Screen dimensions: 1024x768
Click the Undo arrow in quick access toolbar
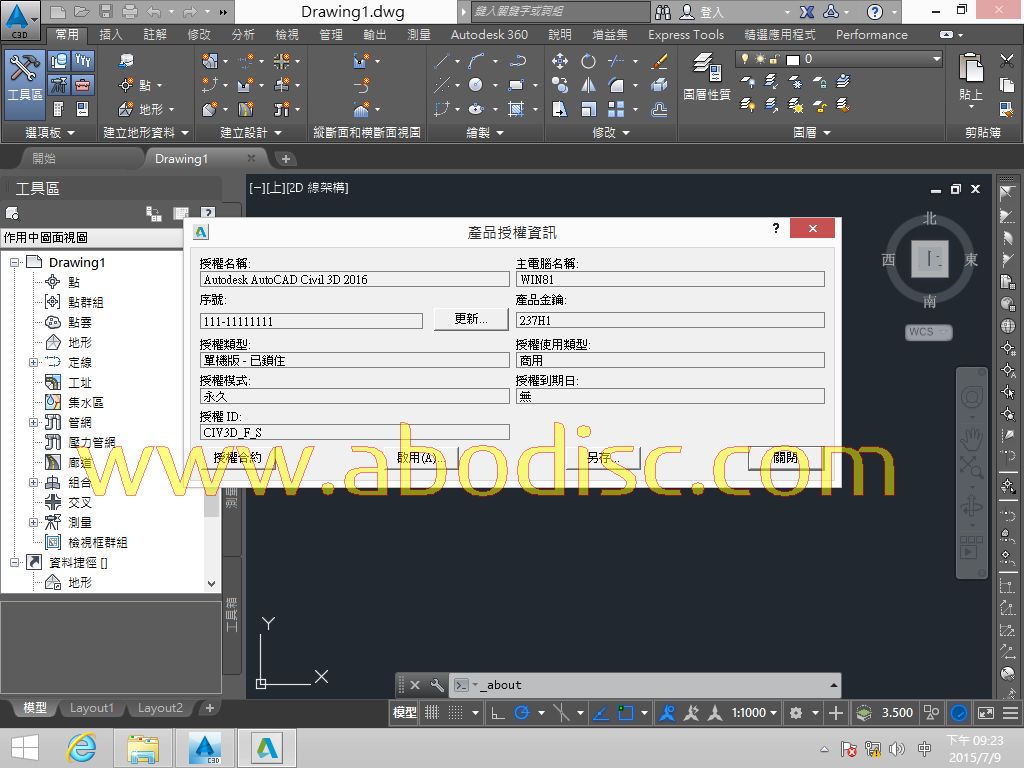(153, 11)
